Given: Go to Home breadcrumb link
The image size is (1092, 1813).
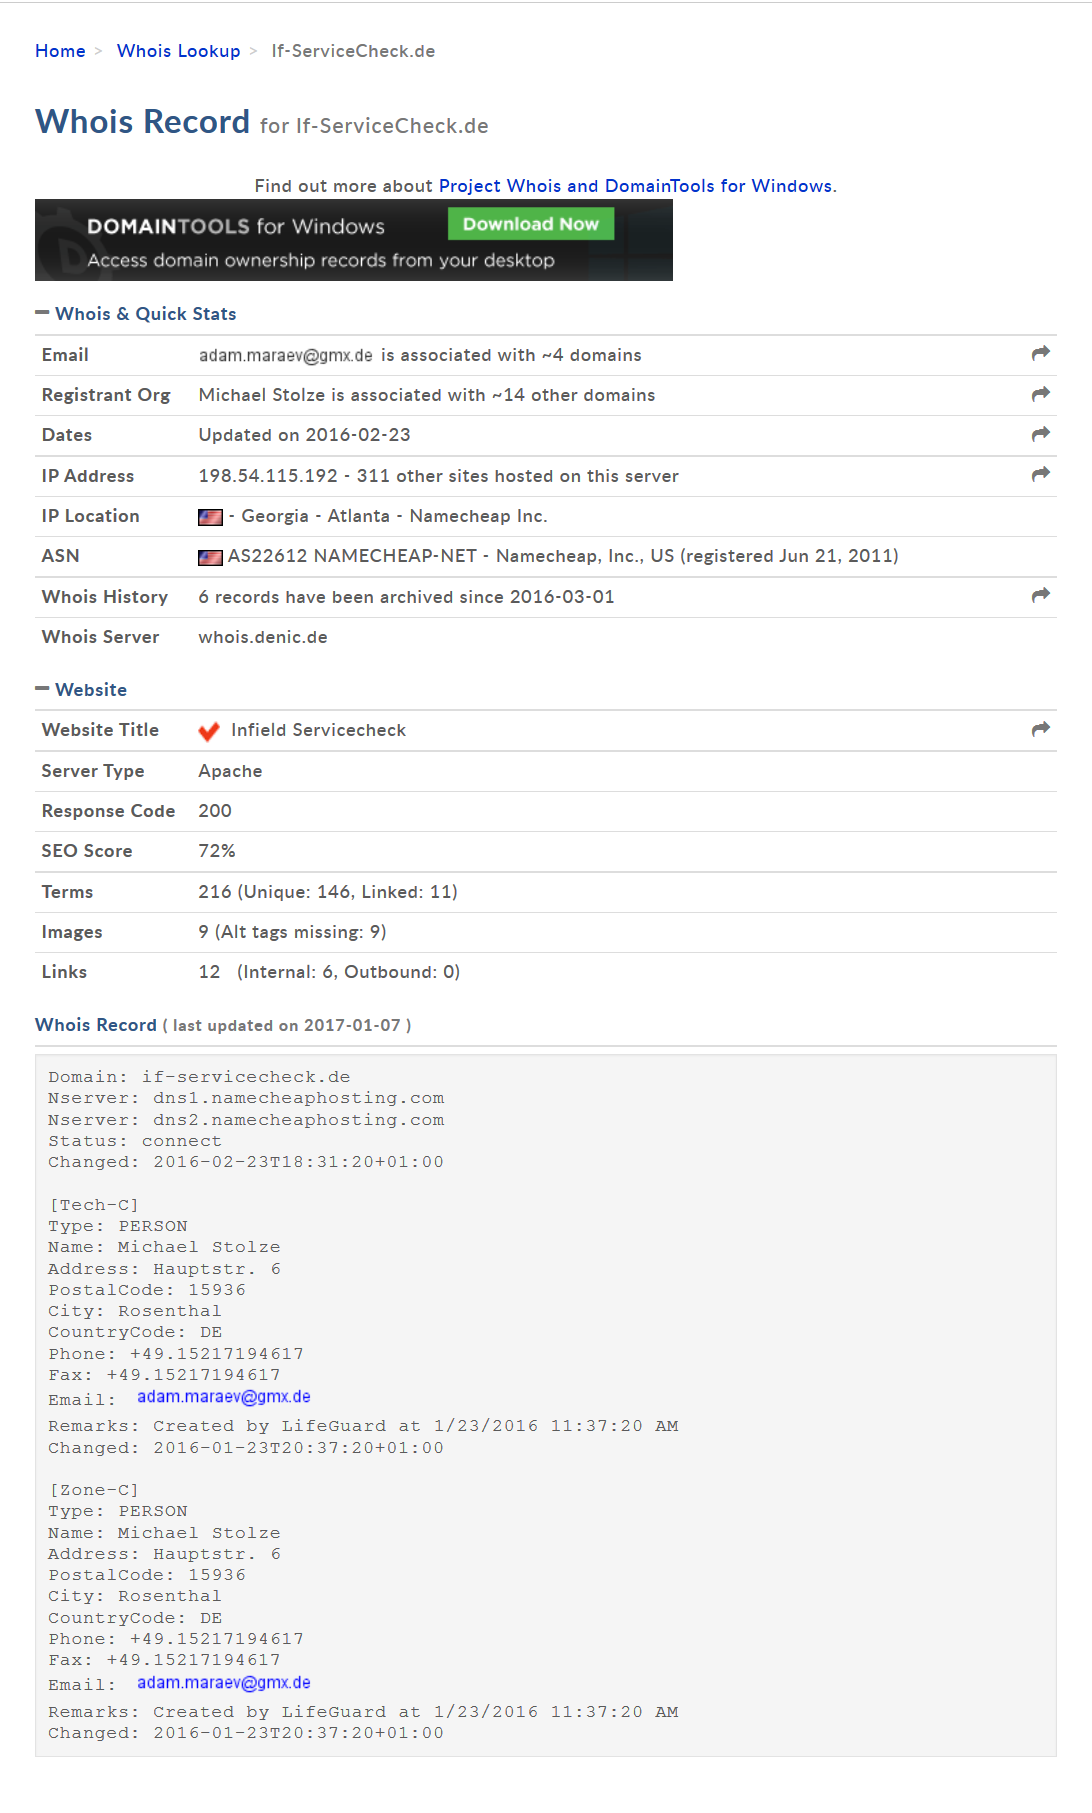Looking at the screenshot, I should point(60,51).
